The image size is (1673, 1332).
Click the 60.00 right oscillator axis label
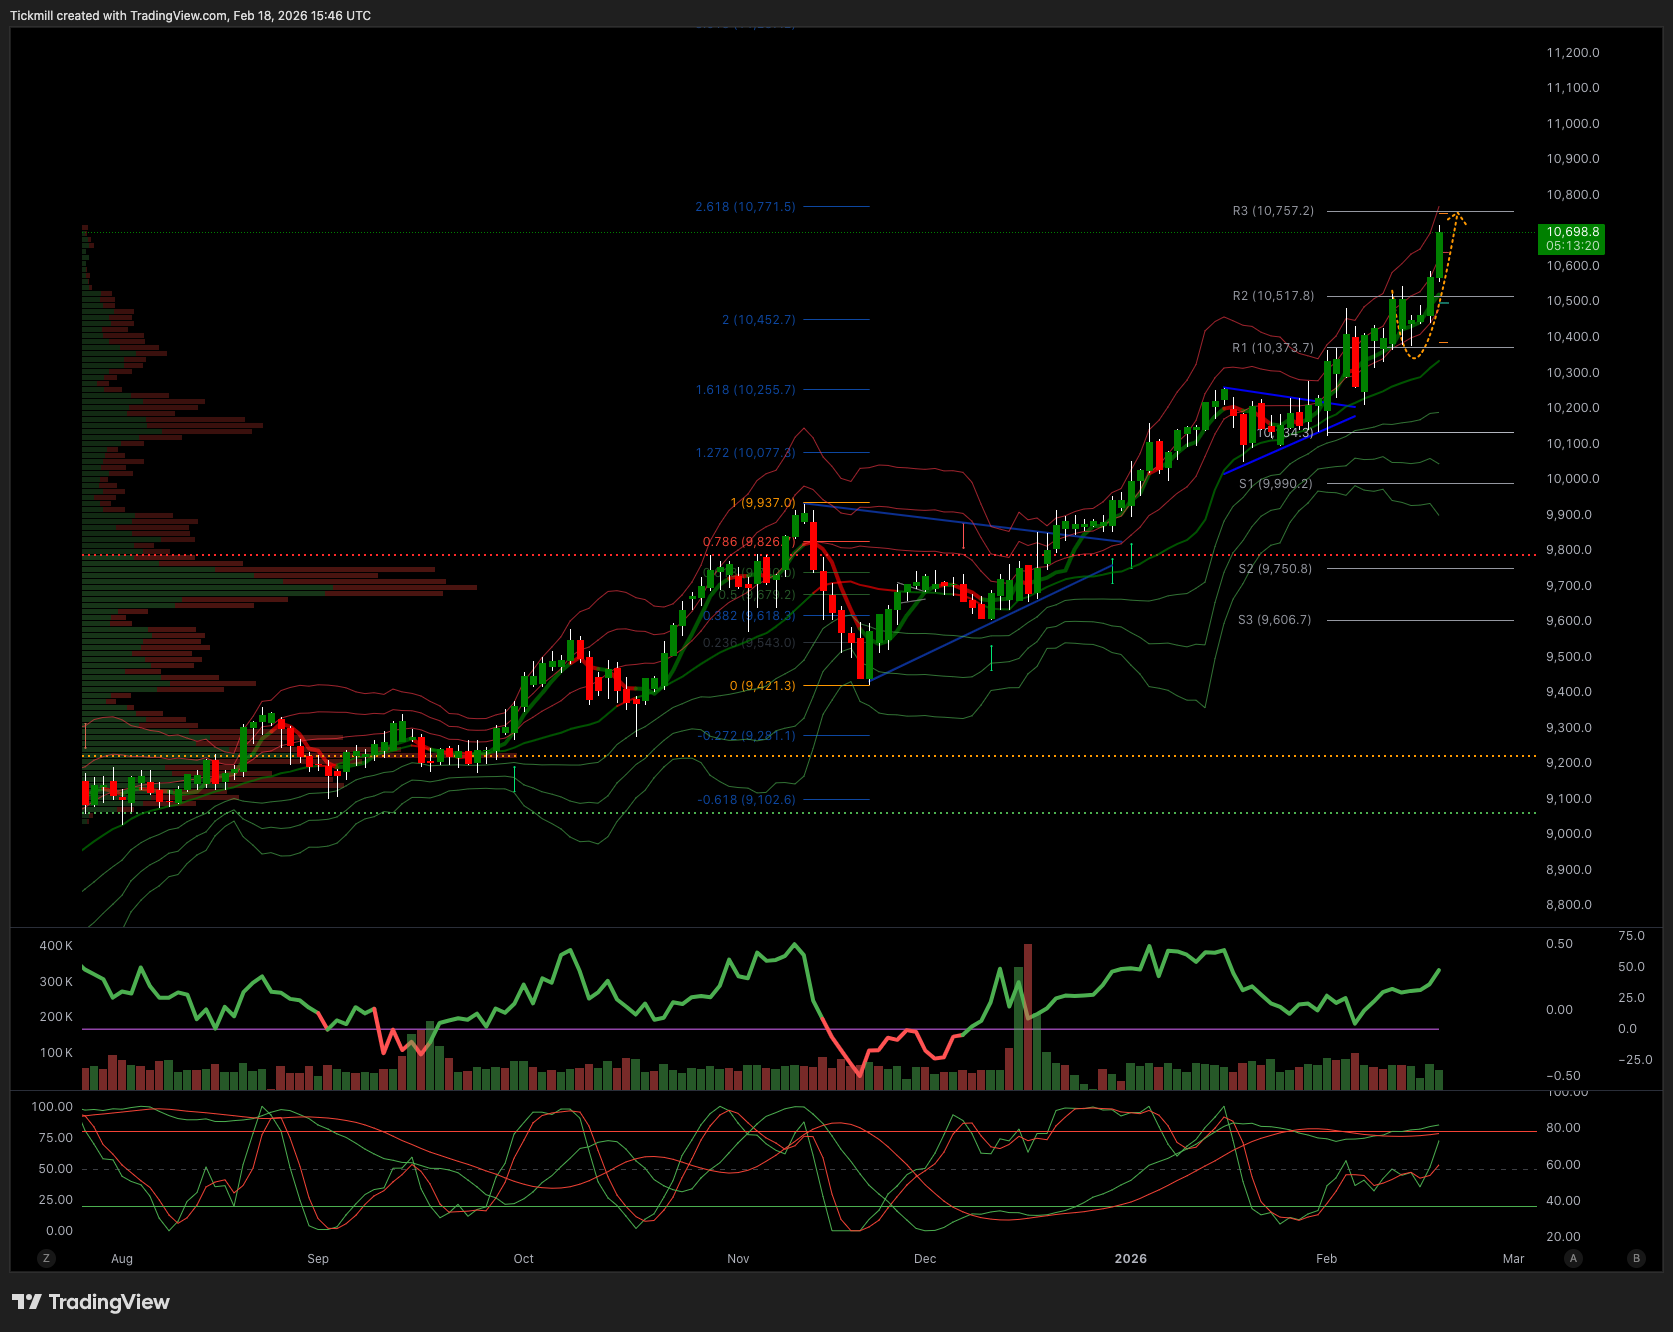1563,1165
